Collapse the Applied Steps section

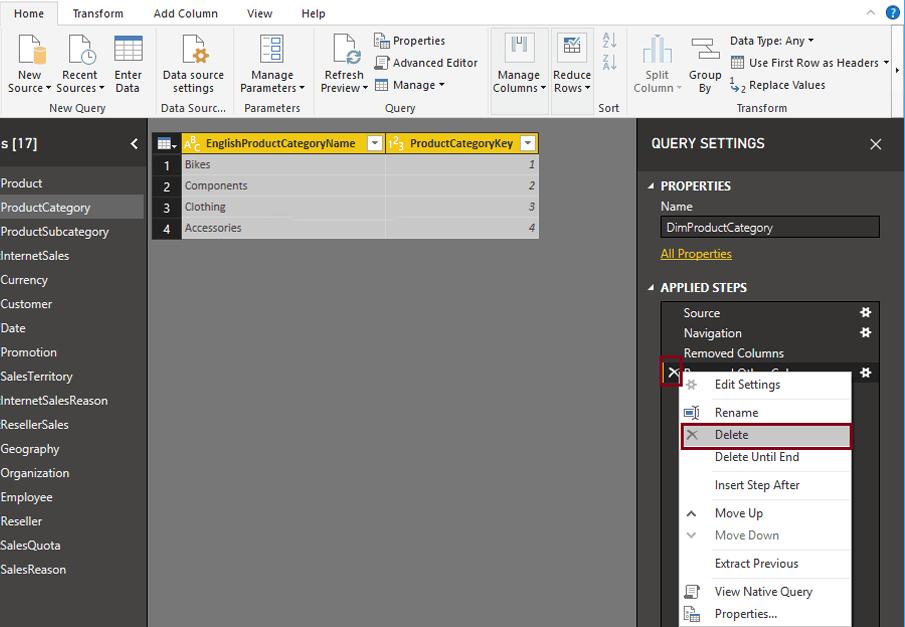pyautogui.click(x=652, y=288)
